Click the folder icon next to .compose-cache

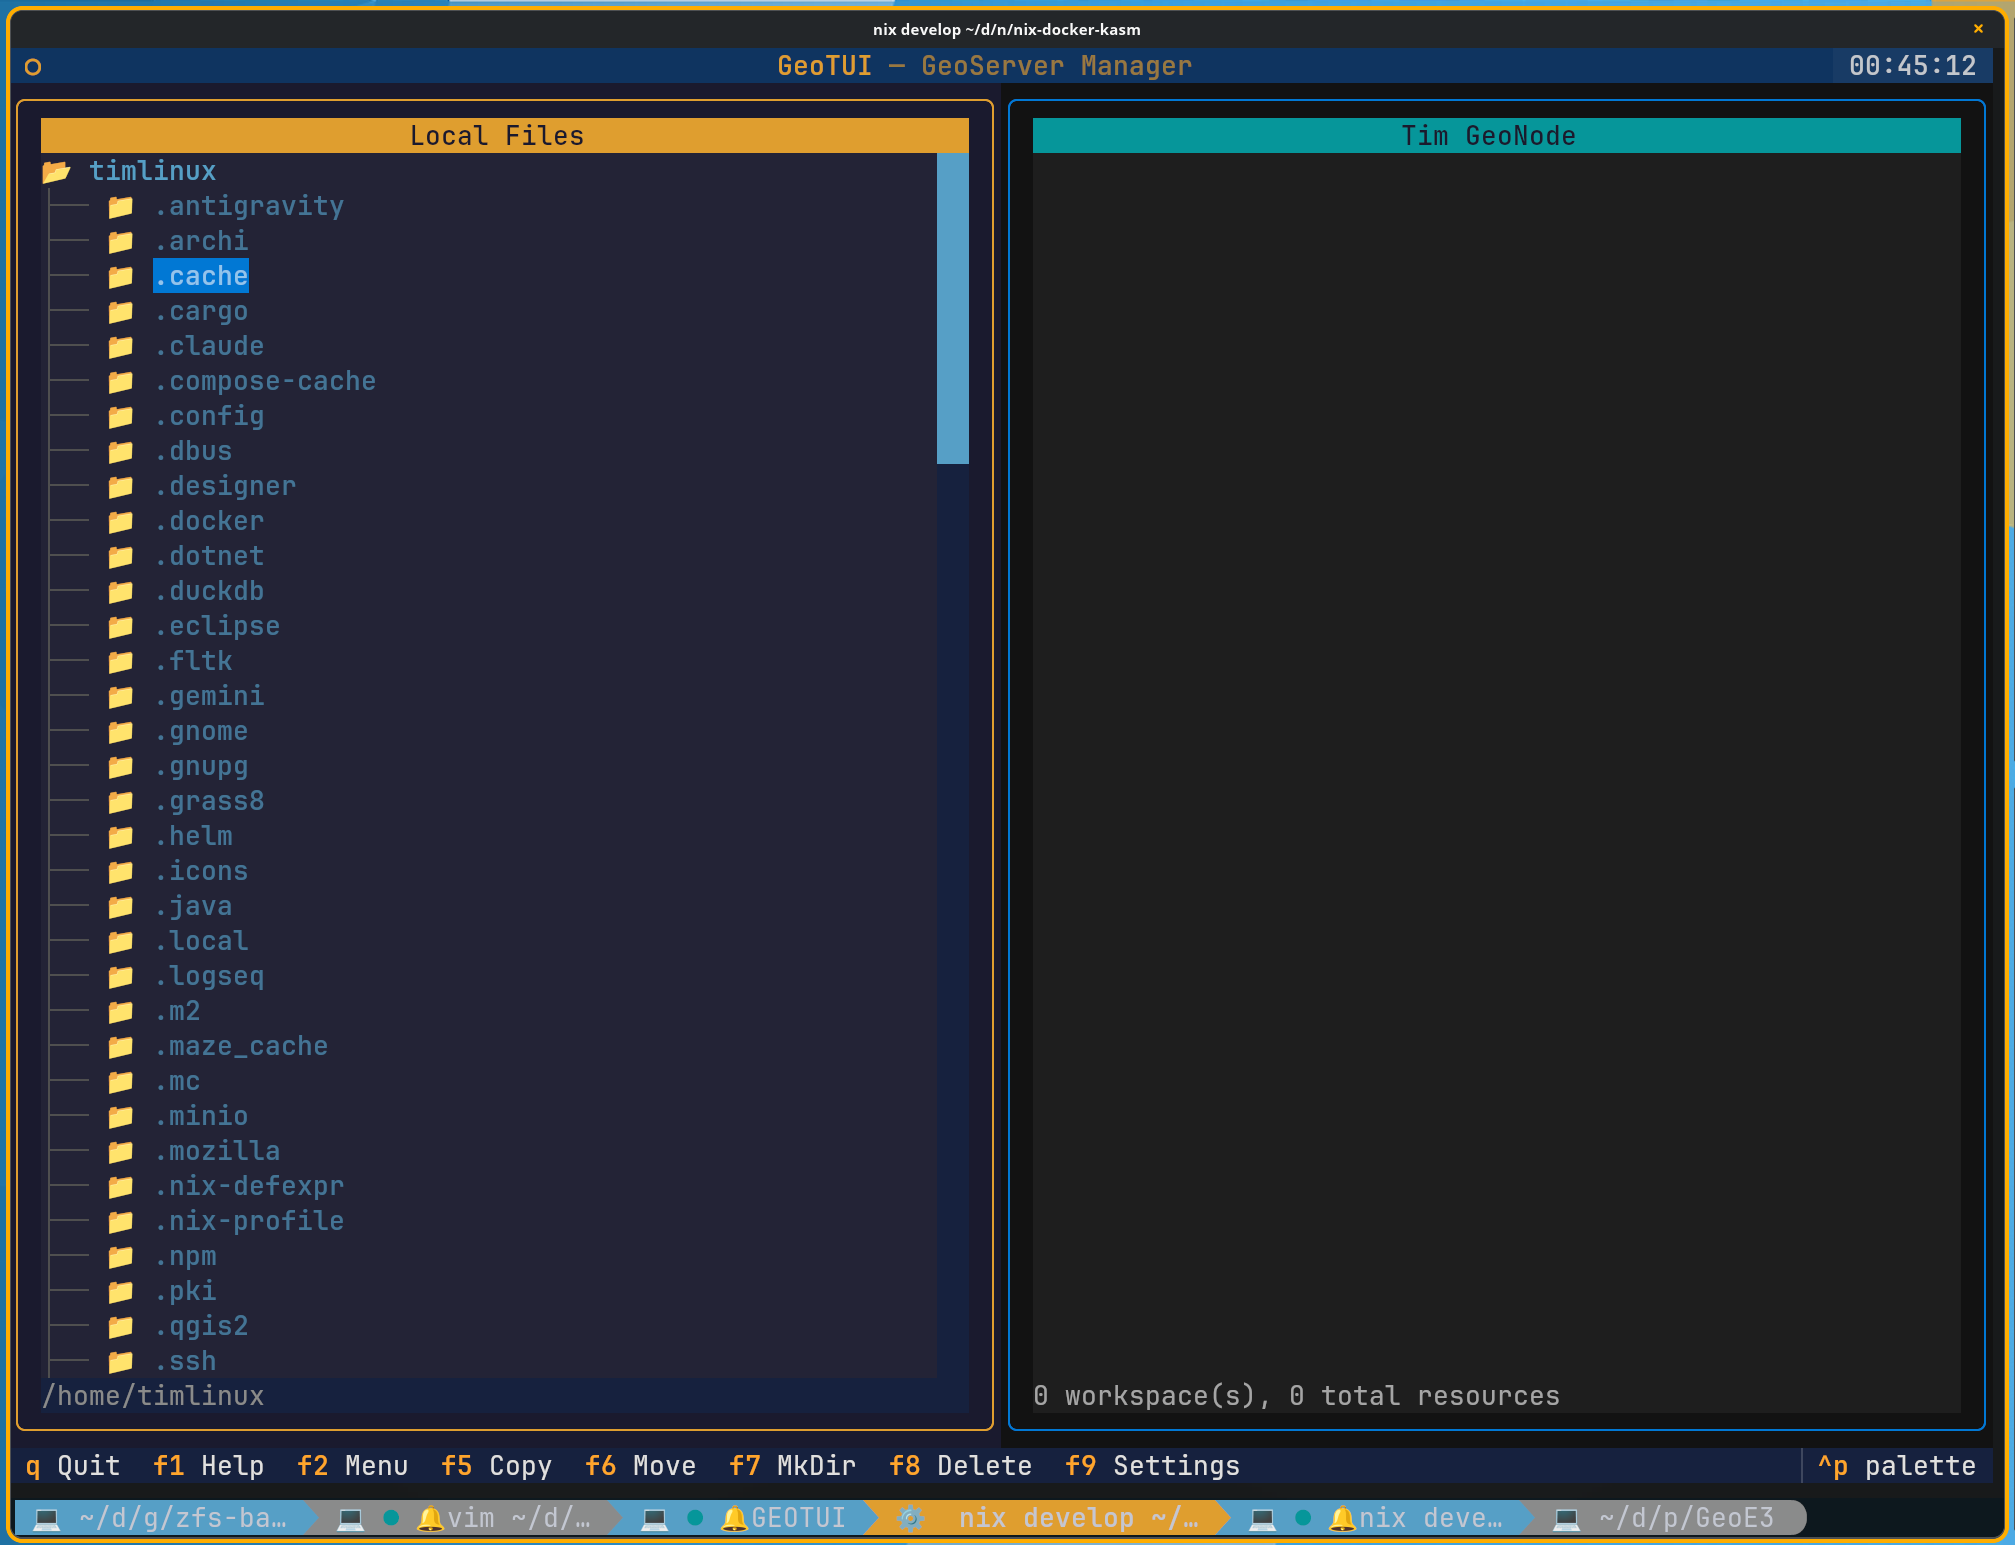click(x=121, y=381)
